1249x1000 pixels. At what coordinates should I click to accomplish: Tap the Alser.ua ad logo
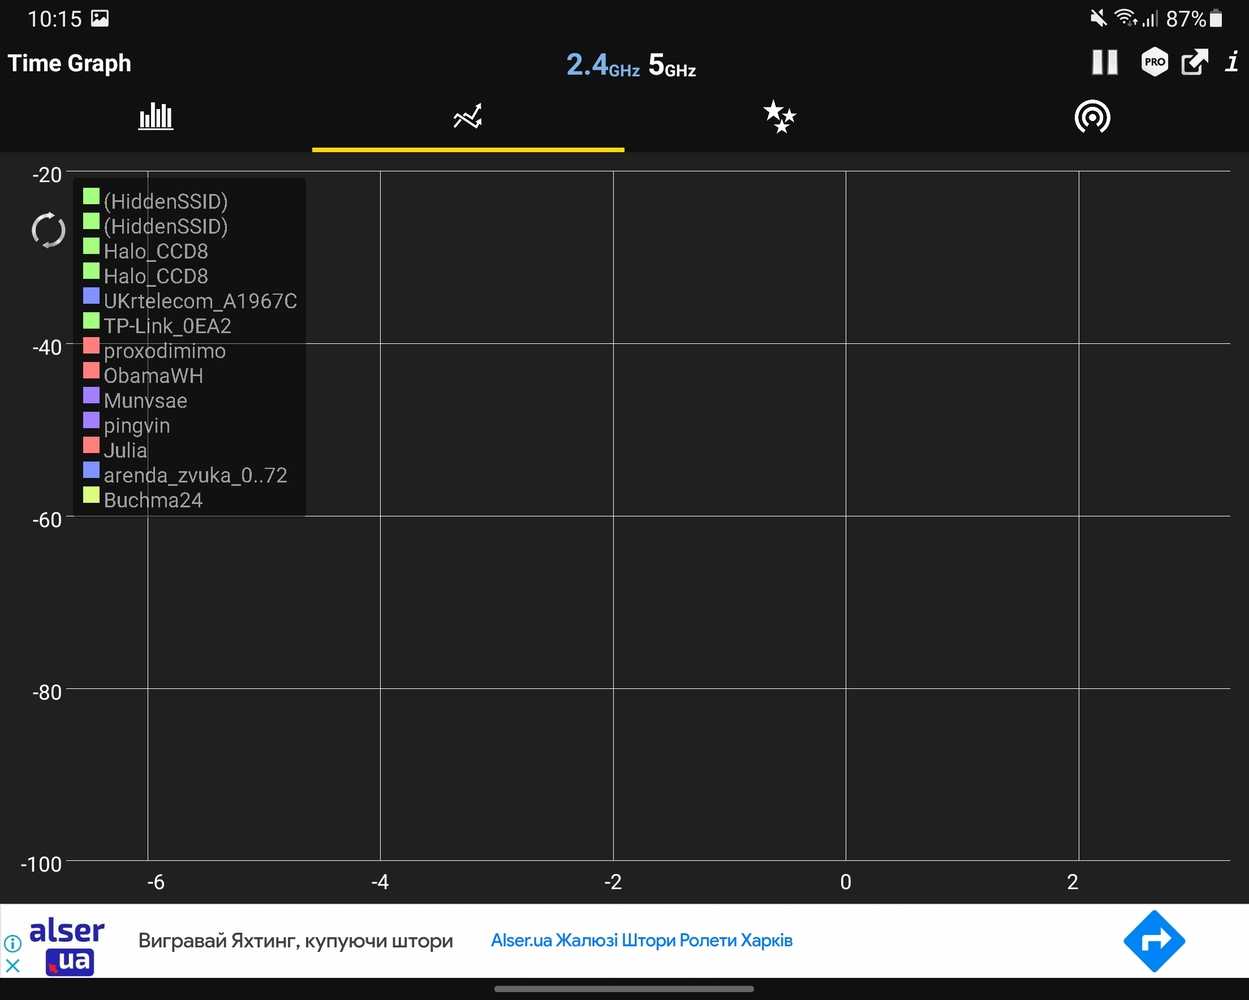pos(67,946)
